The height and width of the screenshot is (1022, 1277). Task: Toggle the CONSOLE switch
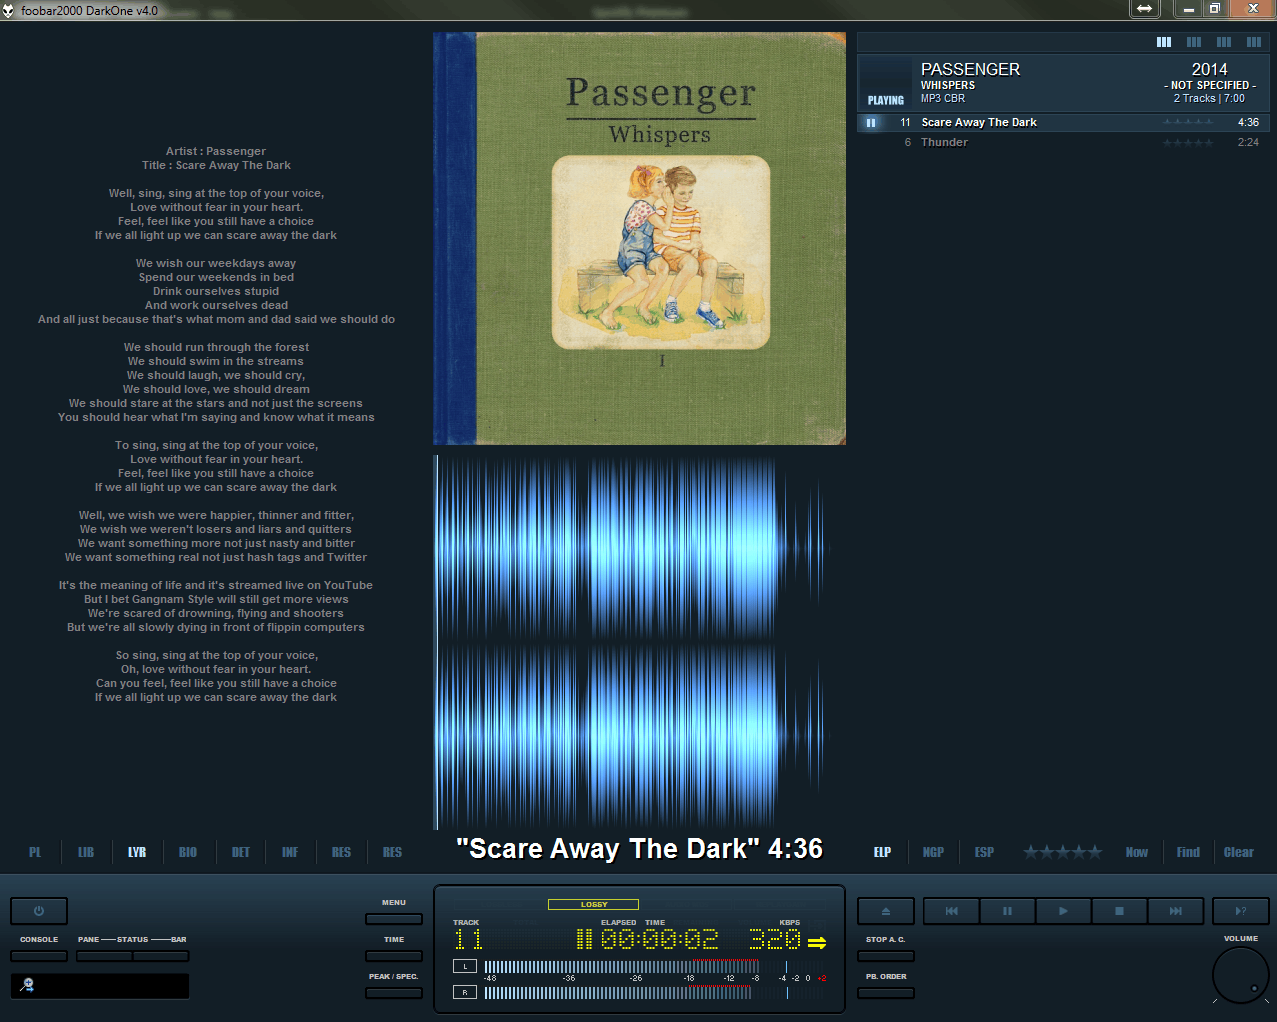click(x=39, y=956)
